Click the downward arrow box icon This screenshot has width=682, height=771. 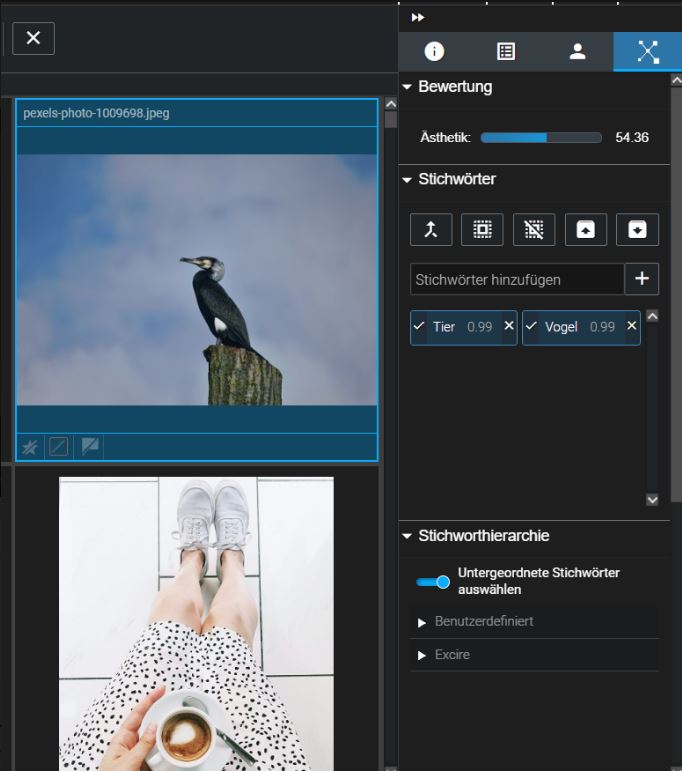tap(637, 229)
